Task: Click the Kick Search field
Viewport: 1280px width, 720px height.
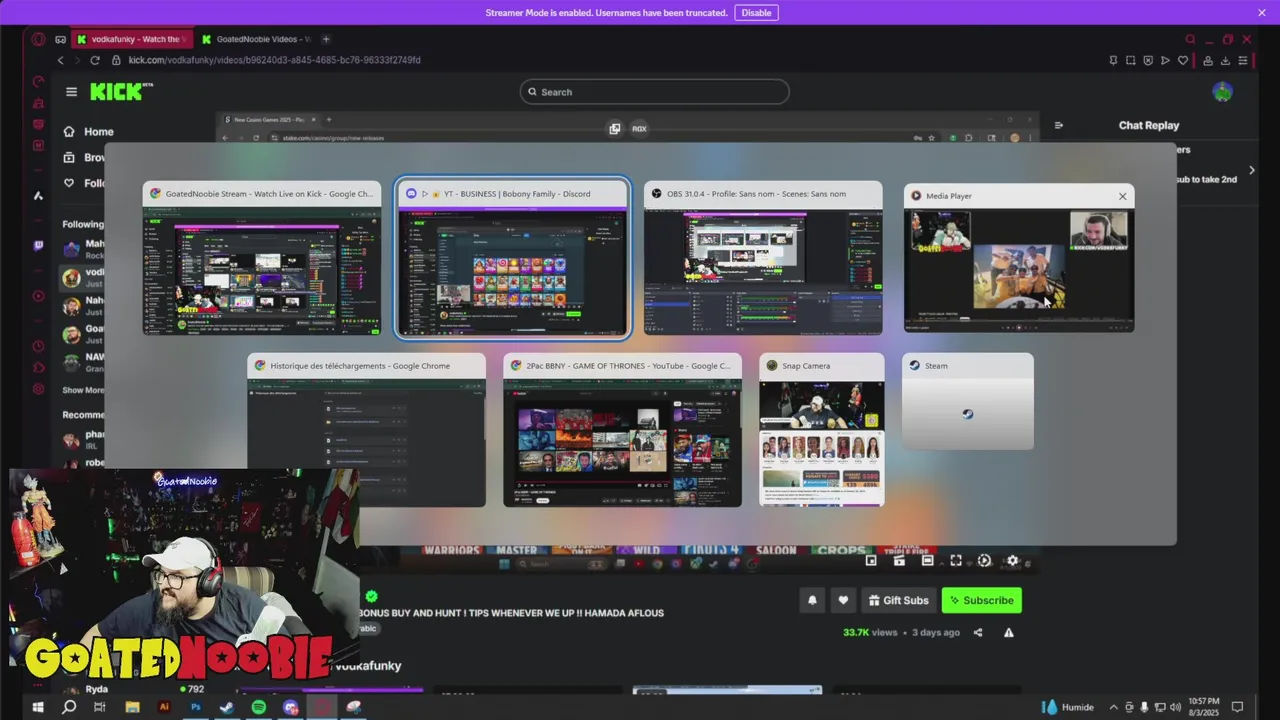Action: click(x=654, y=92)
